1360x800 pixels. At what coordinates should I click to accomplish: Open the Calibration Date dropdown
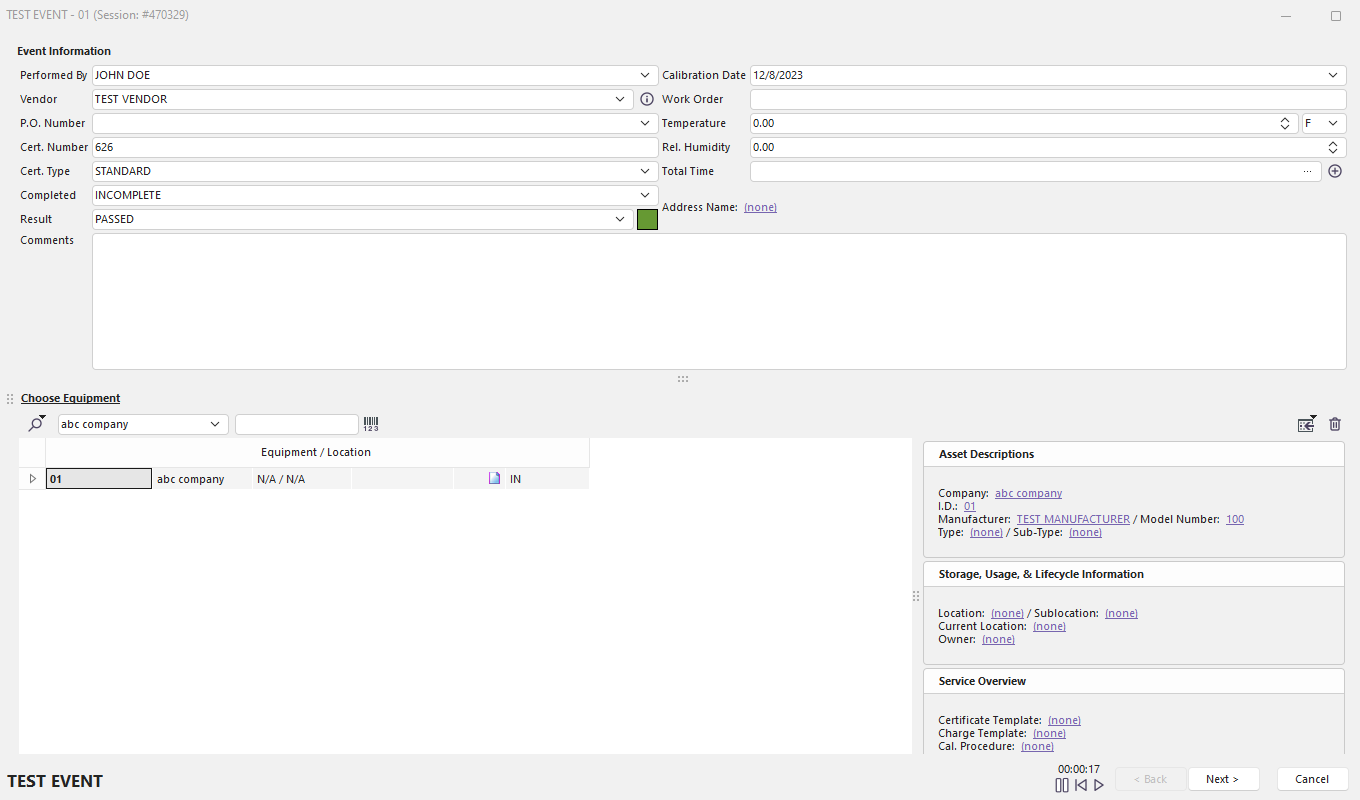pos(1333,75)
